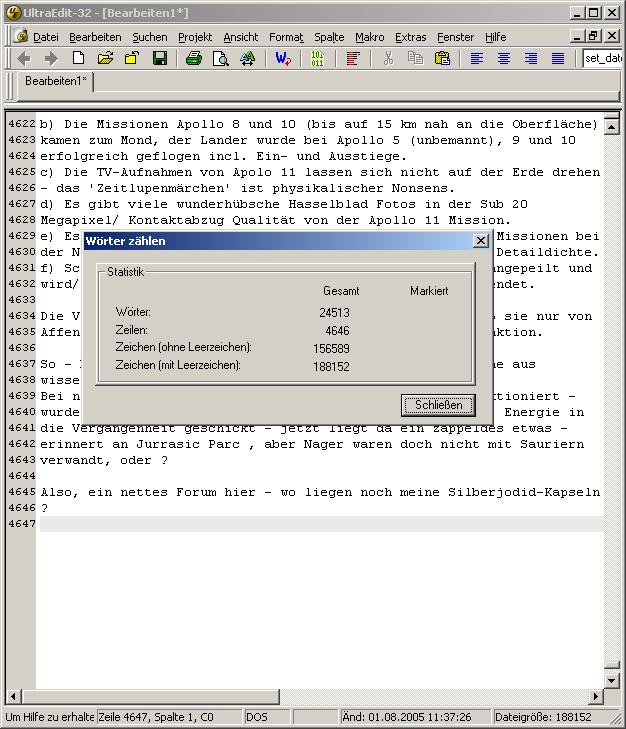Minimize the inner document window
This screenshot has height=729, width=626.
click(577, 36)
